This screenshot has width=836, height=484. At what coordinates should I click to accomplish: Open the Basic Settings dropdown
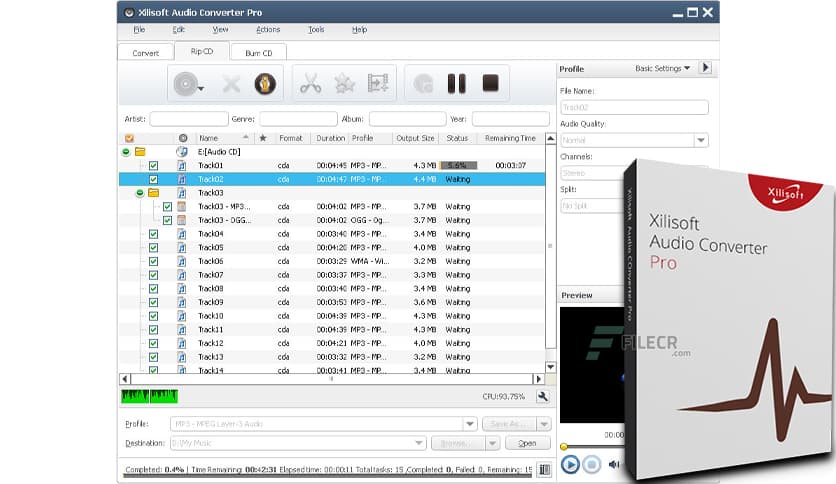pyautogui.click(x=663, y=68)
